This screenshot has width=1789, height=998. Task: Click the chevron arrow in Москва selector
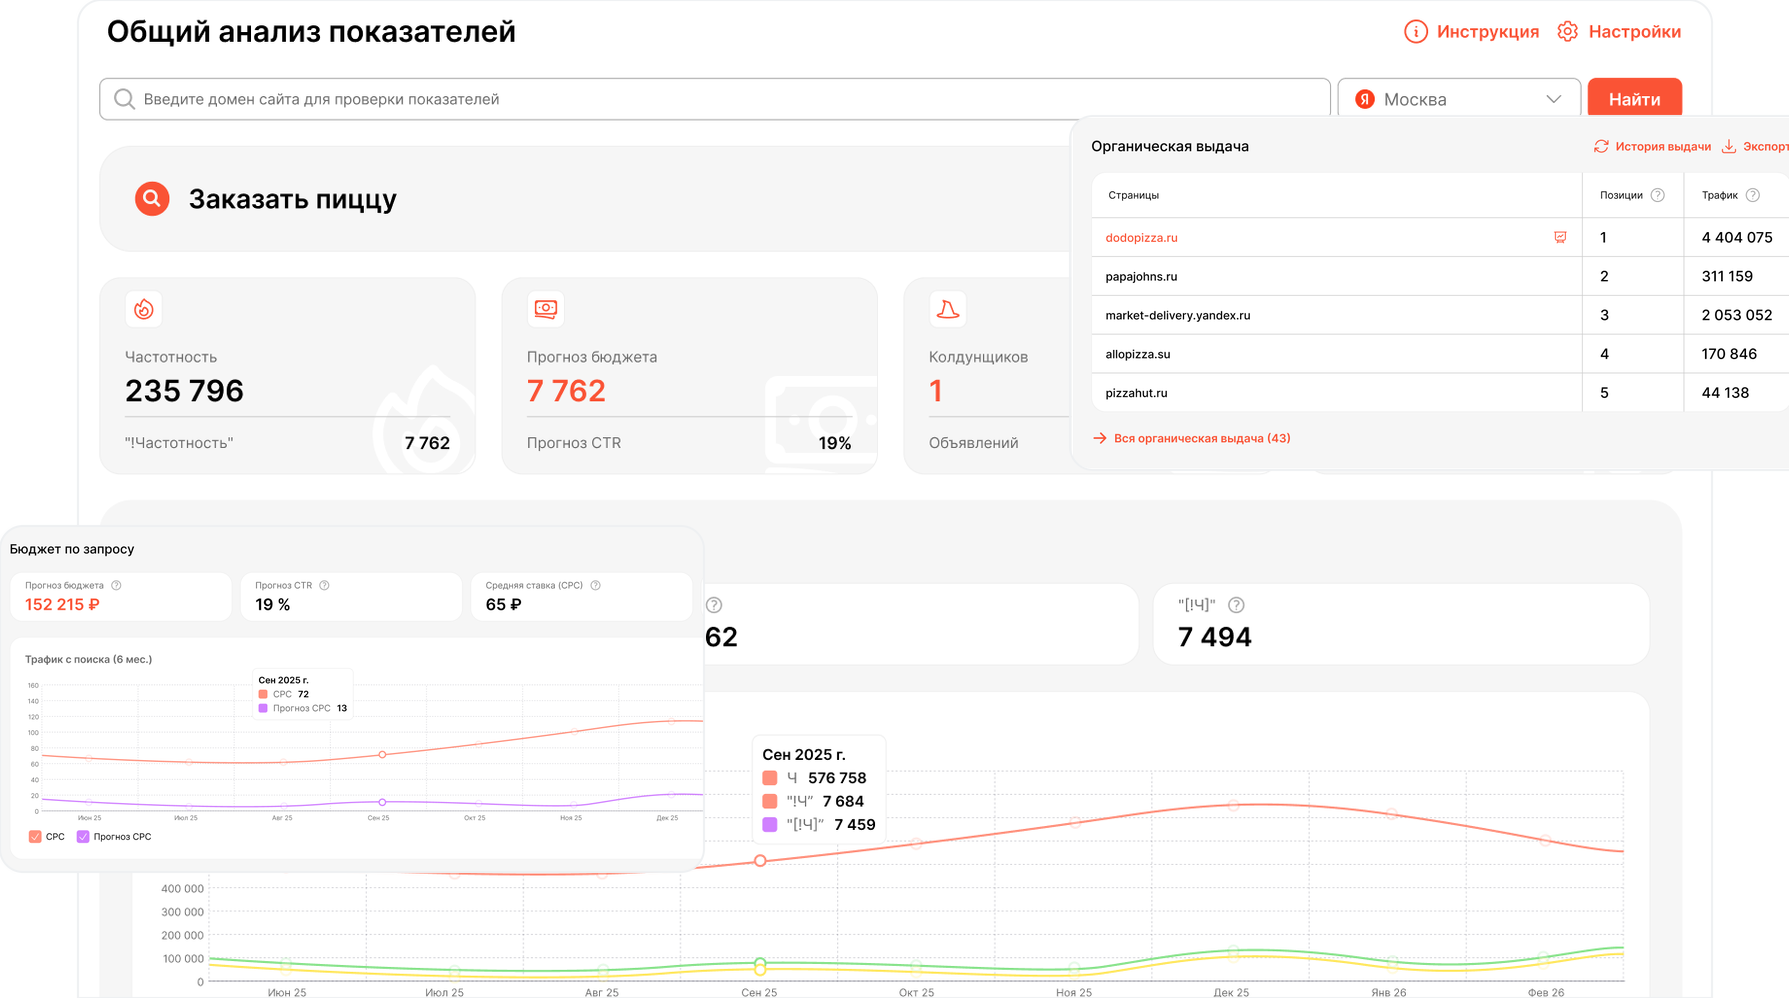point(1553,99)
